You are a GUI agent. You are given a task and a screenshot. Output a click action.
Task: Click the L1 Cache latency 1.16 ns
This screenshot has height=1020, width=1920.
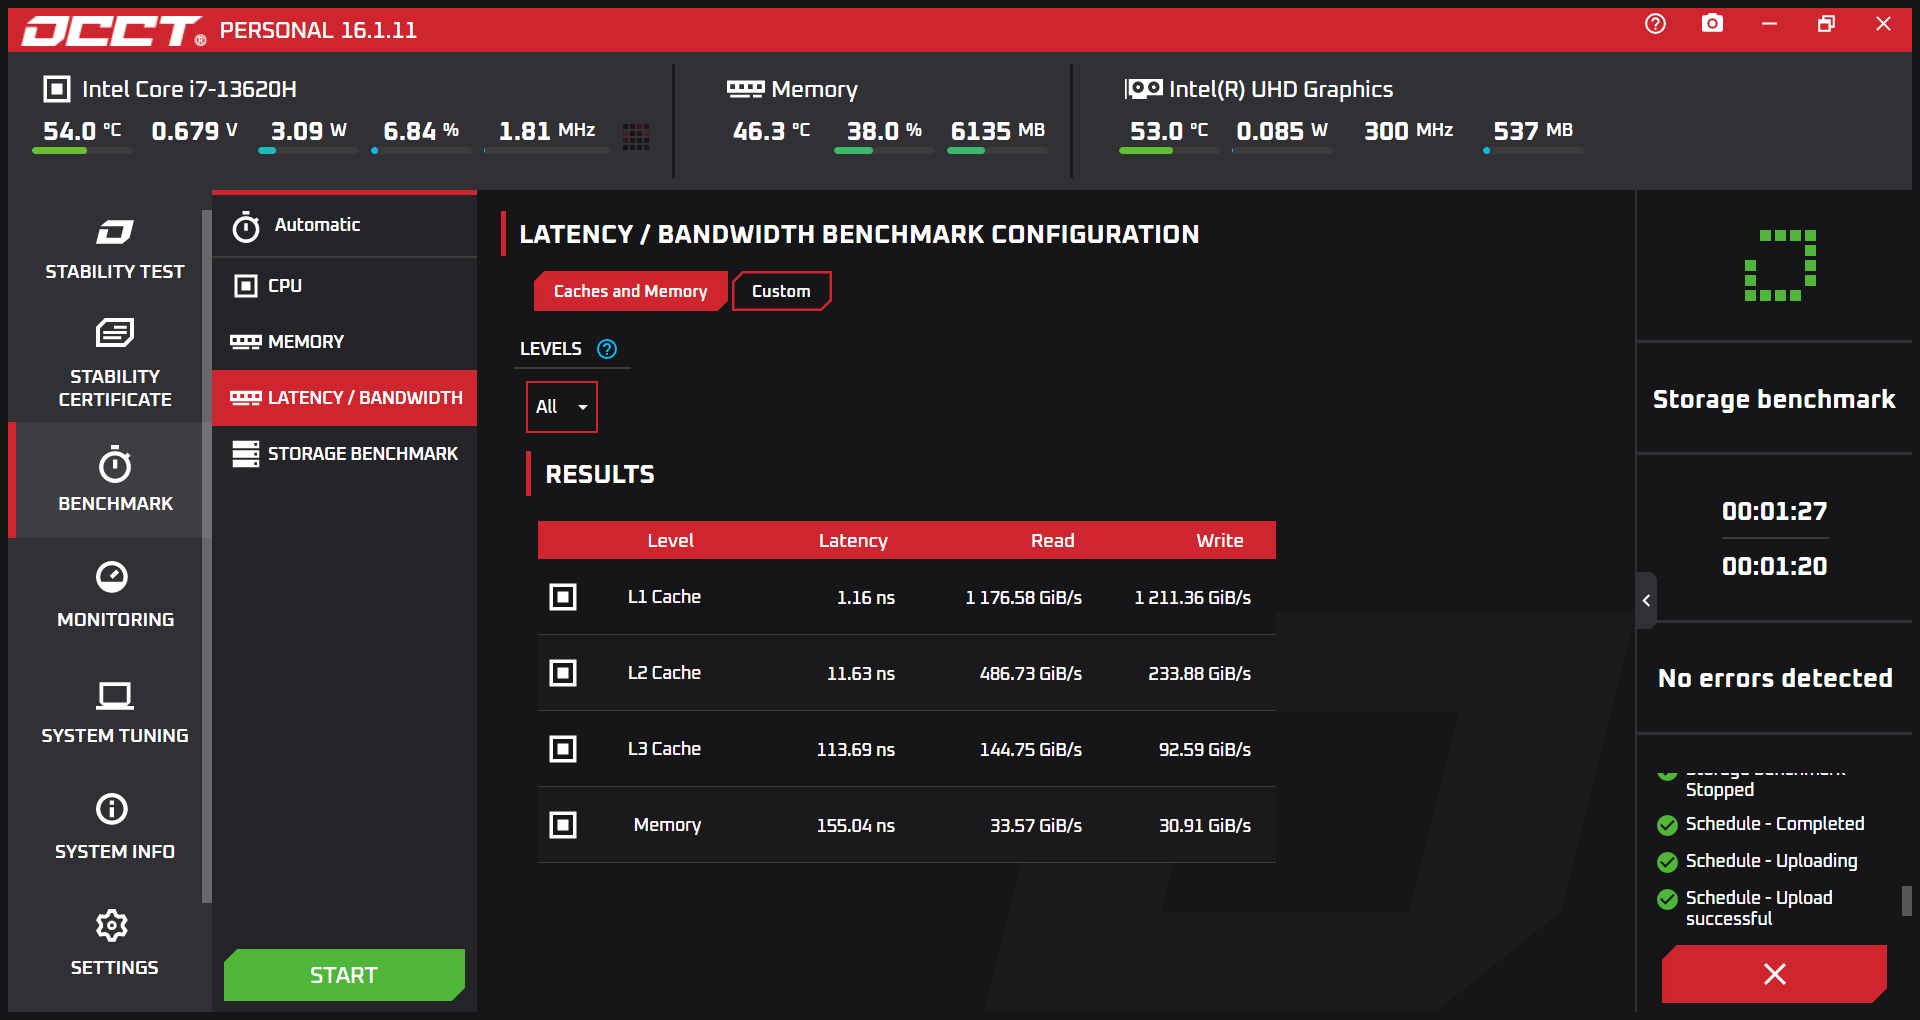pos(866,597)
